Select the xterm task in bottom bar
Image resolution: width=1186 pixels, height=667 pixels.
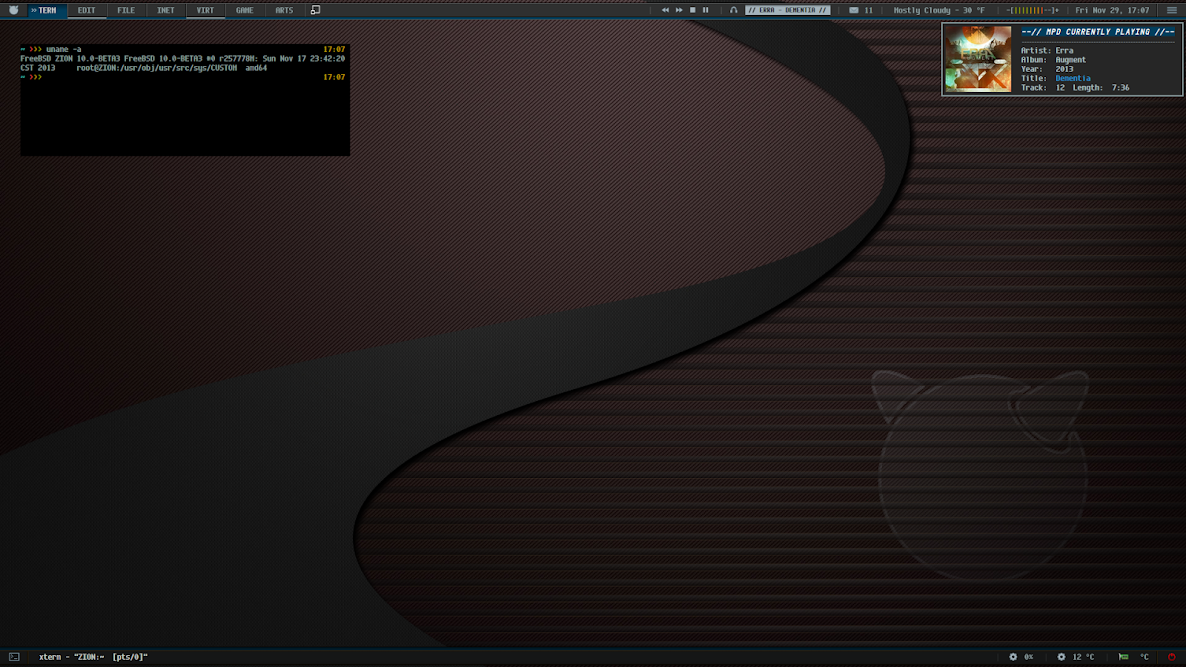[x=92, y=656]
